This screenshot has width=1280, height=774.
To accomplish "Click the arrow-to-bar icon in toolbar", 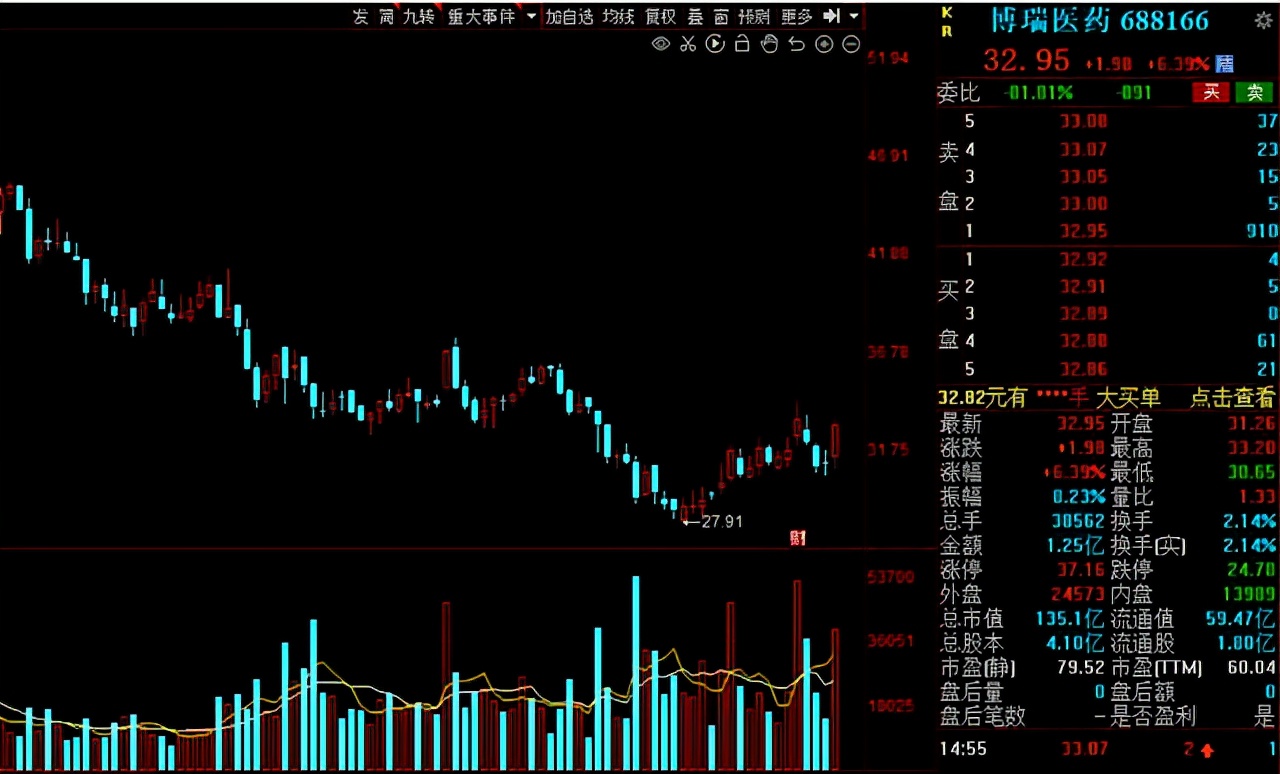I will point(831,16).
